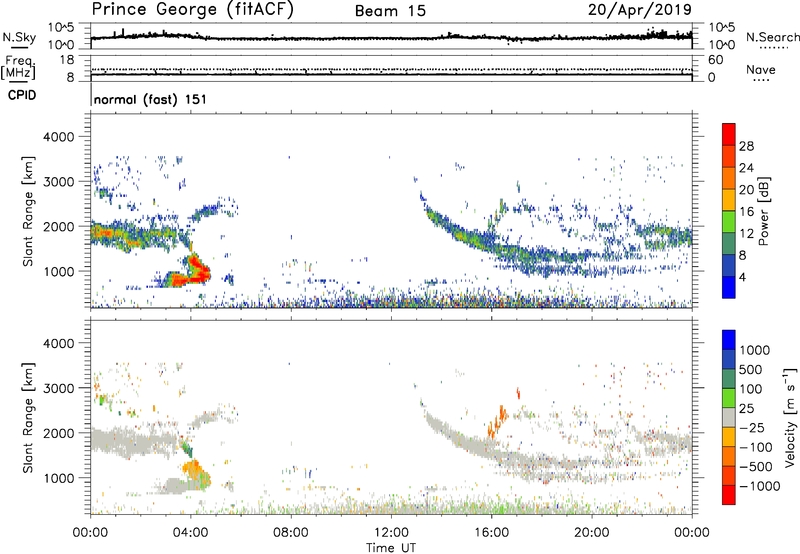The height and width of the screenshot is (554, 800).
Task: Click the '28' tick on Power color bar
Action: pyautogui.click(x=746, y=146)
